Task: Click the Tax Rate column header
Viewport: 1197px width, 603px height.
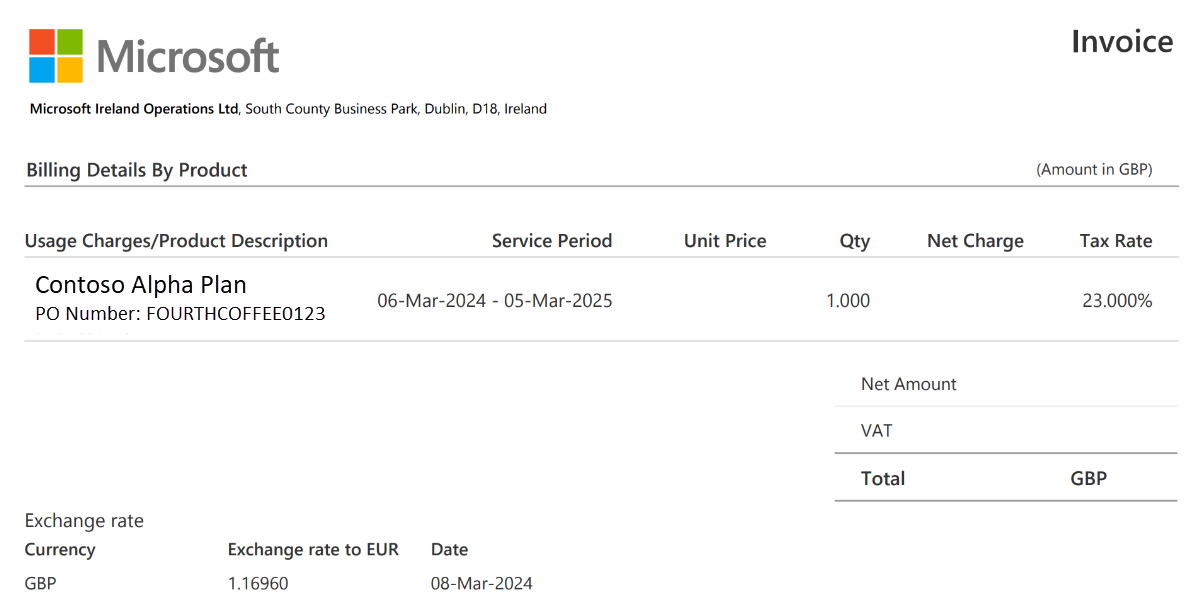Action: coord(1116,241)
